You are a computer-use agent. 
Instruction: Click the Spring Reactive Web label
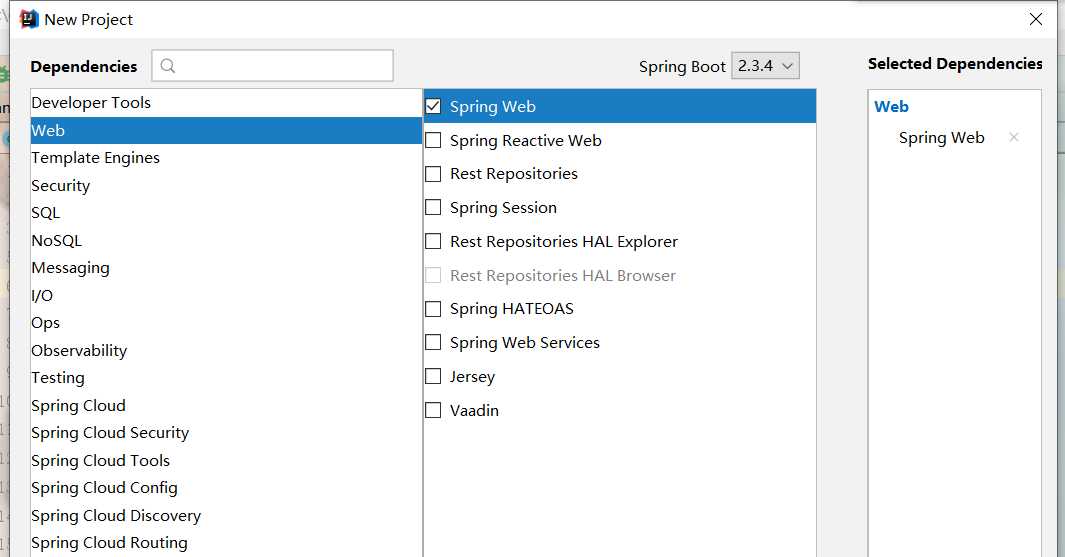[526, 141]
